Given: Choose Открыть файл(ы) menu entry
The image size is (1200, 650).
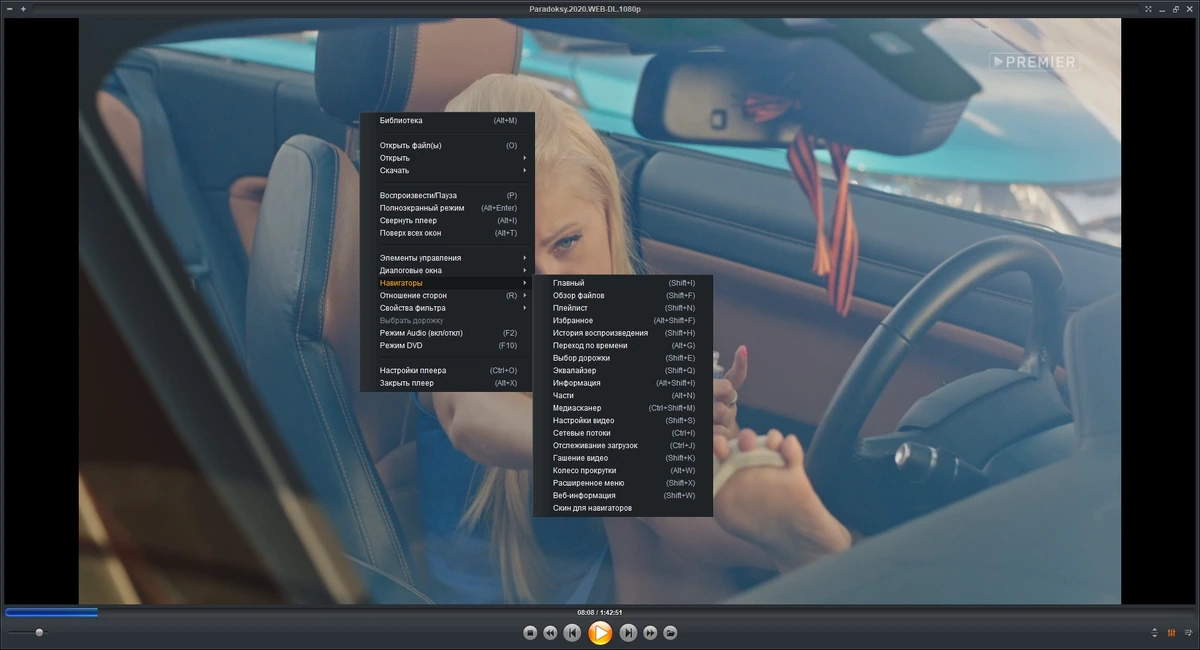Looking at the screenshot, I should click(448, 145).
